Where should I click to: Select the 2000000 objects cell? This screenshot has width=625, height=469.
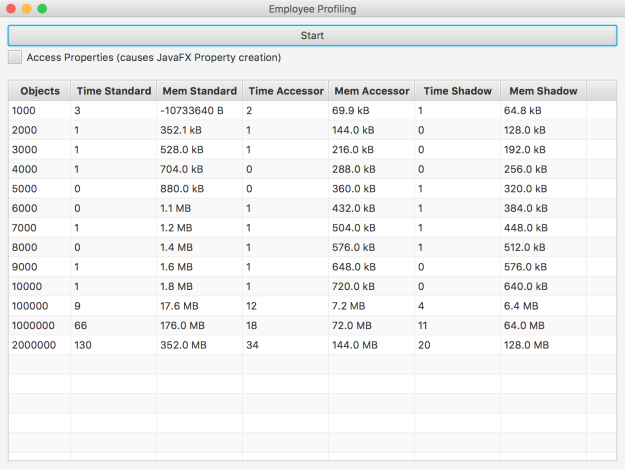pyautogui.click(x=39, y=345)
